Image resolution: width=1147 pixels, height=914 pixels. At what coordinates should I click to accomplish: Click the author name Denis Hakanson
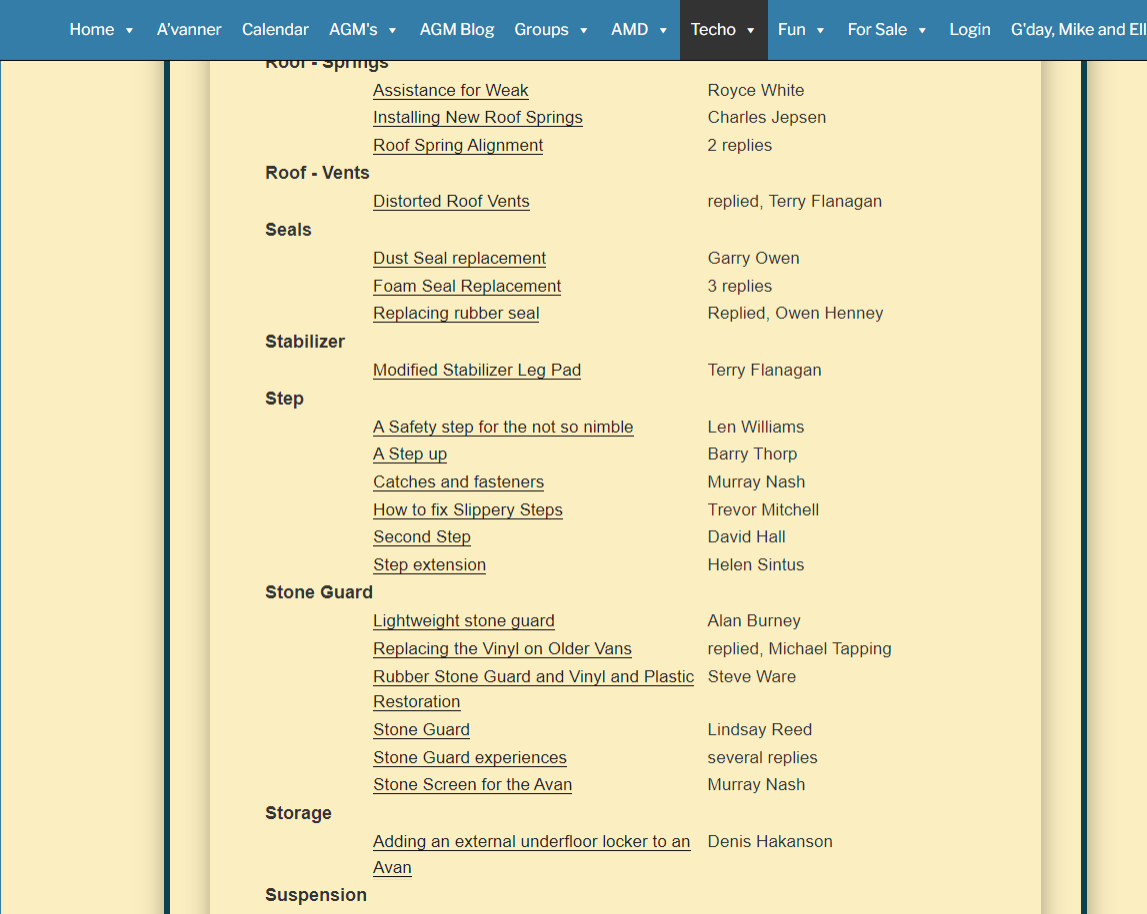click(x=770, y=842)
